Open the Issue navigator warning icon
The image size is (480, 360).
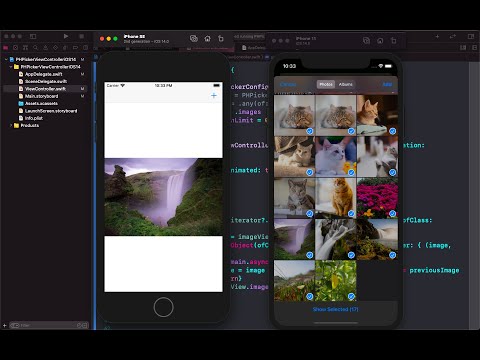pyautogui.click(x=45, y=48)
